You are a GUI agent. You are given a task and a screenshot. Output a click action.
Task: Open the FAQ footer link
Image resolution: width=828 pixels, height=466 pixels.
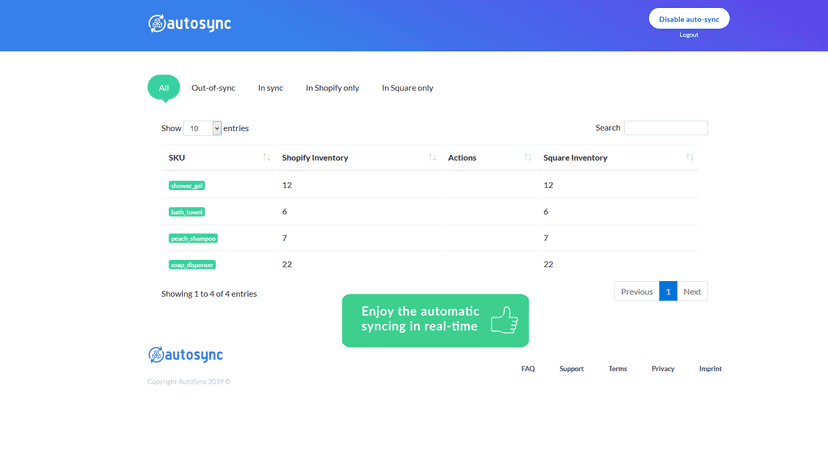pos(528,369)
